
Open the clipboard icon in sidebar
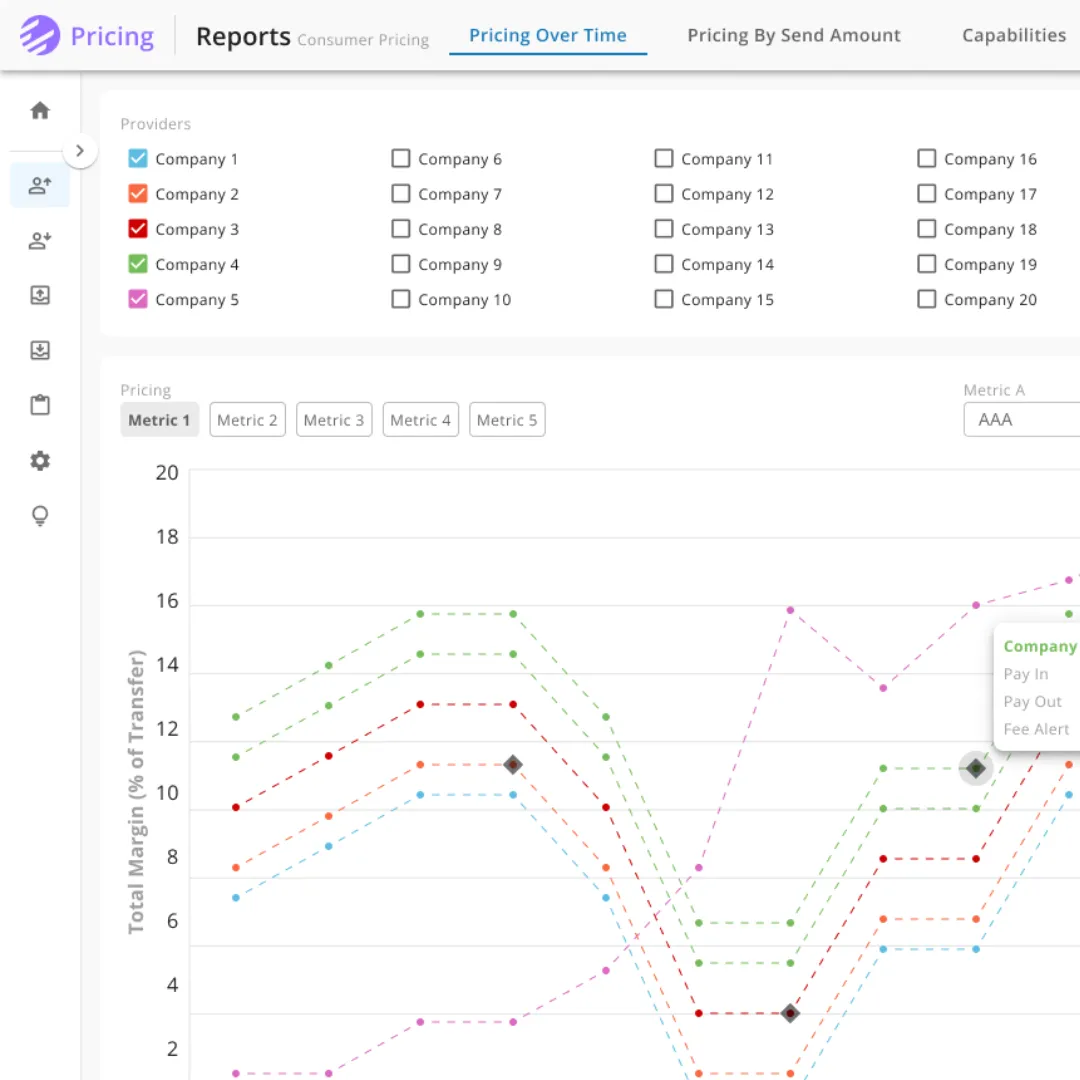(40, 405)
